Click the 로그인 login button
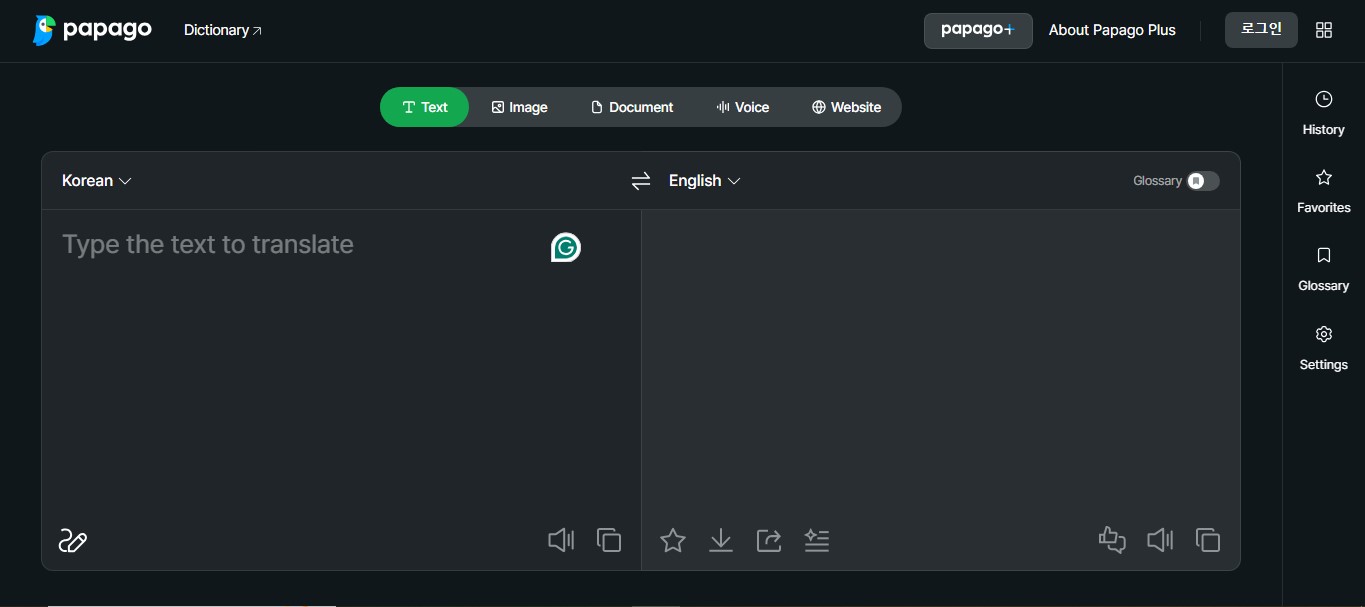This screenshot has width=1365, height=607. (x=1261, y=30)
